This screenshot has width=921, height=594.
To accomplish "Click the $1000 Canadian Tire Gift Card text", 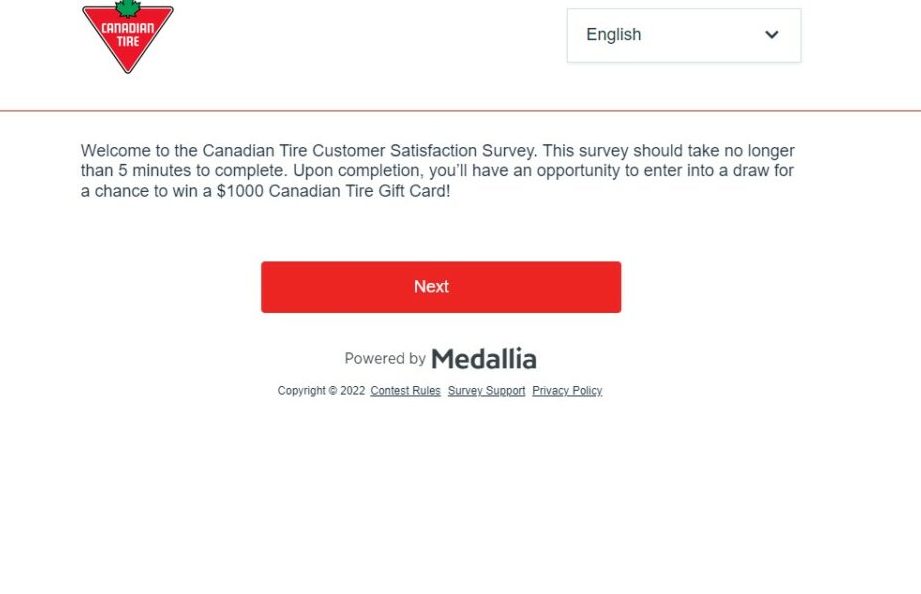I will [332, 191].
